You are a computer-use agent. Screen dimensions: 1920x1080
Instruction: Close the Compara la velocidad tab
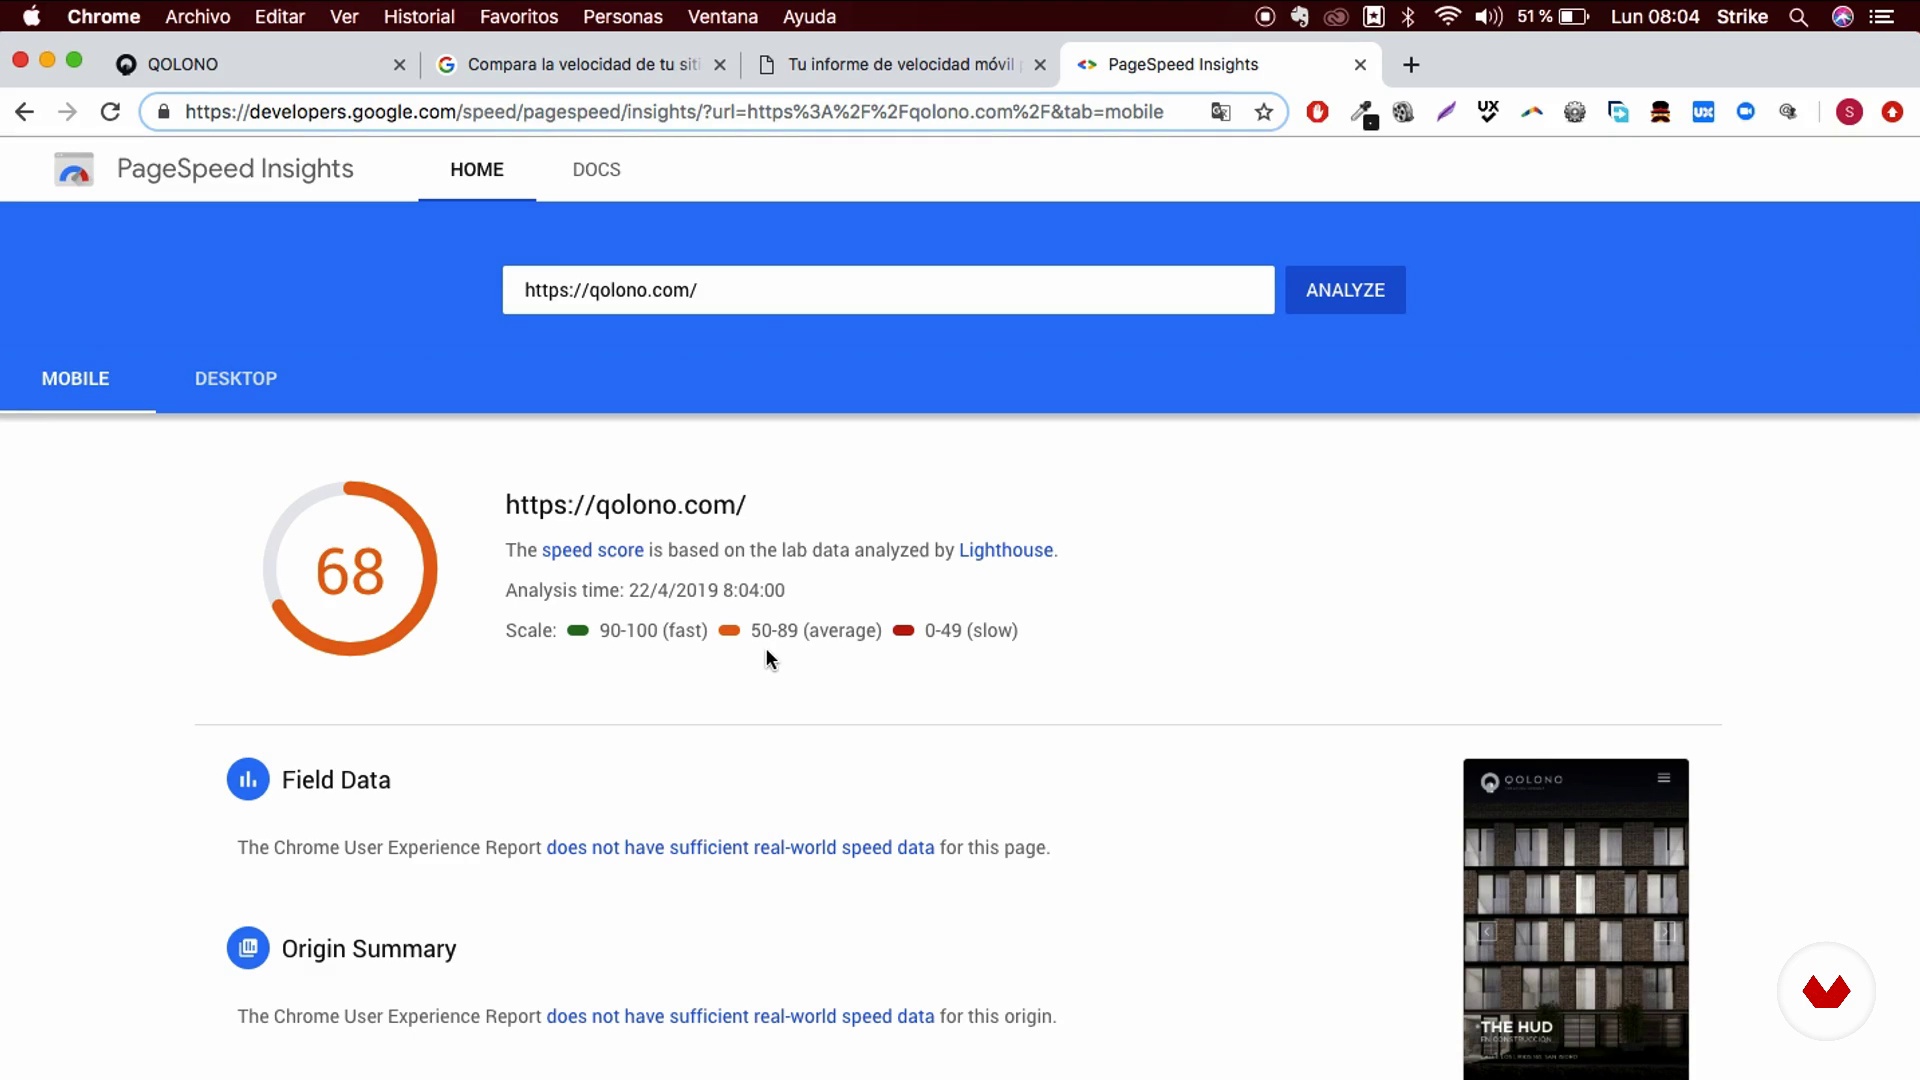720,65
